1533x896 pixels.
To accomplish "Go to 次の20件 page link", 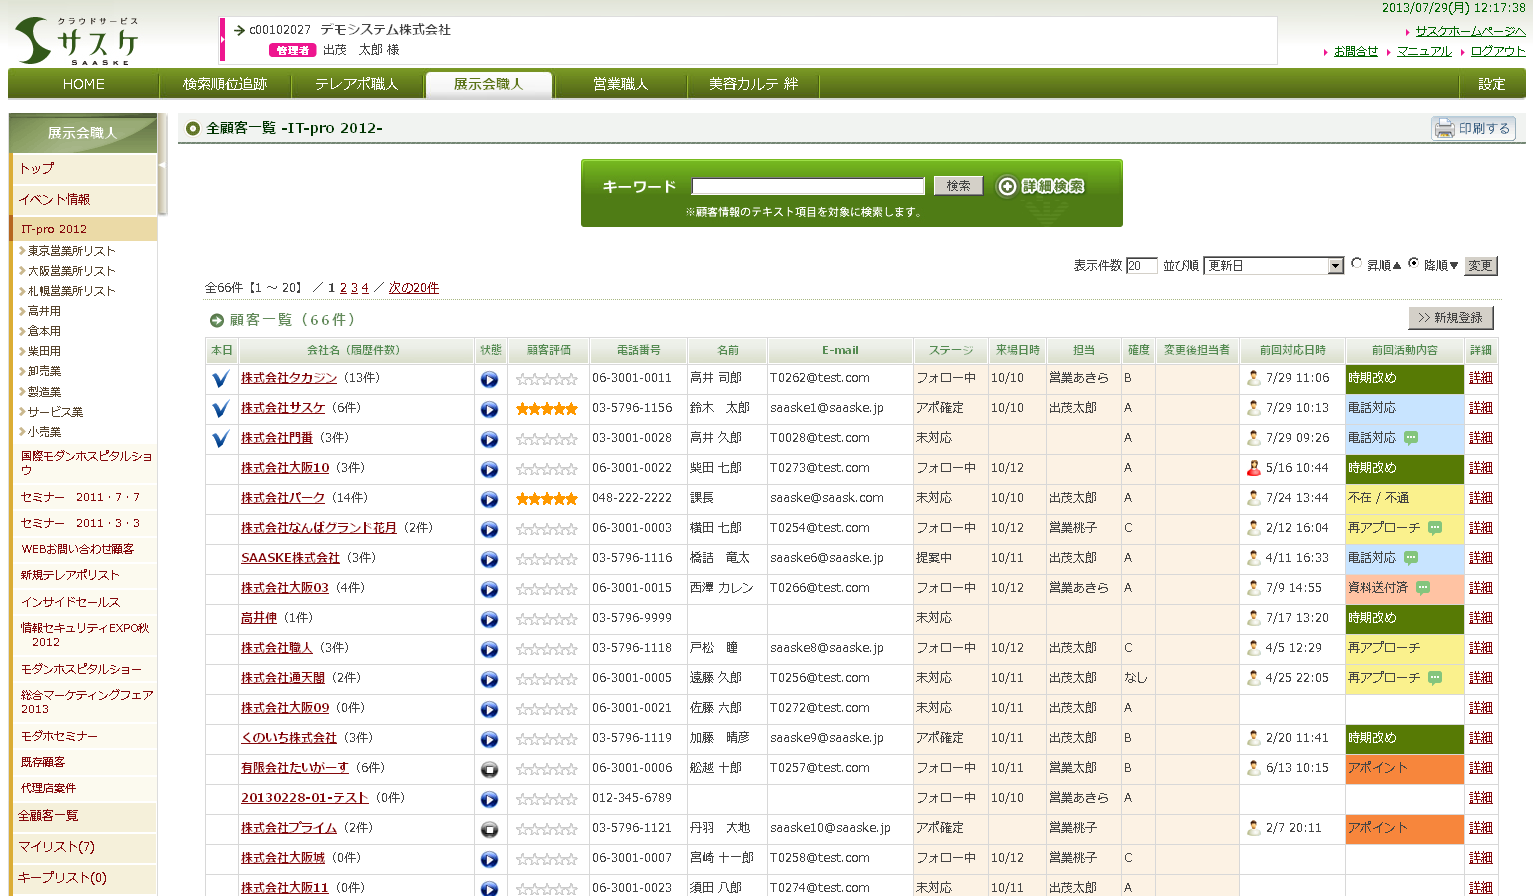I will [413, 288].
